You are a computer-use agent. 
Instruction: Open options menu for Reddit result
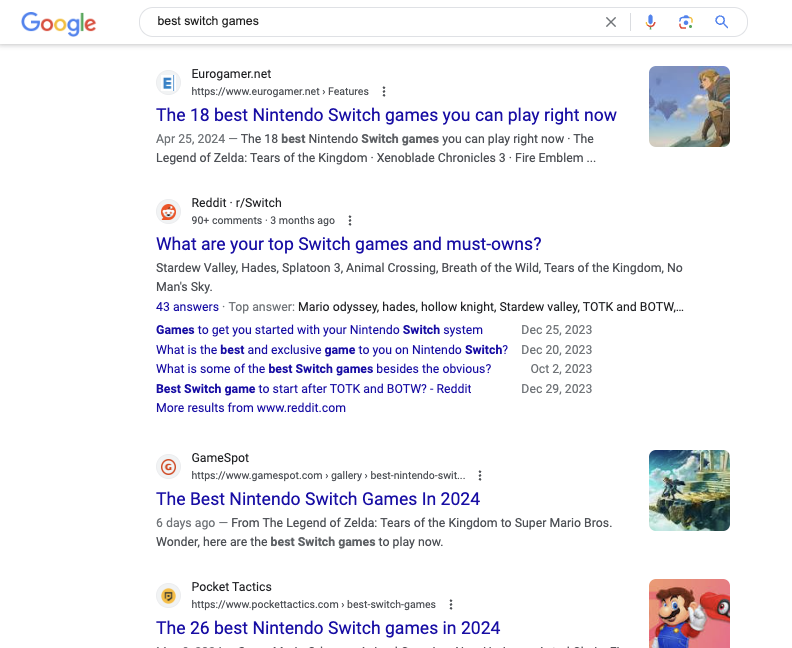350,220
